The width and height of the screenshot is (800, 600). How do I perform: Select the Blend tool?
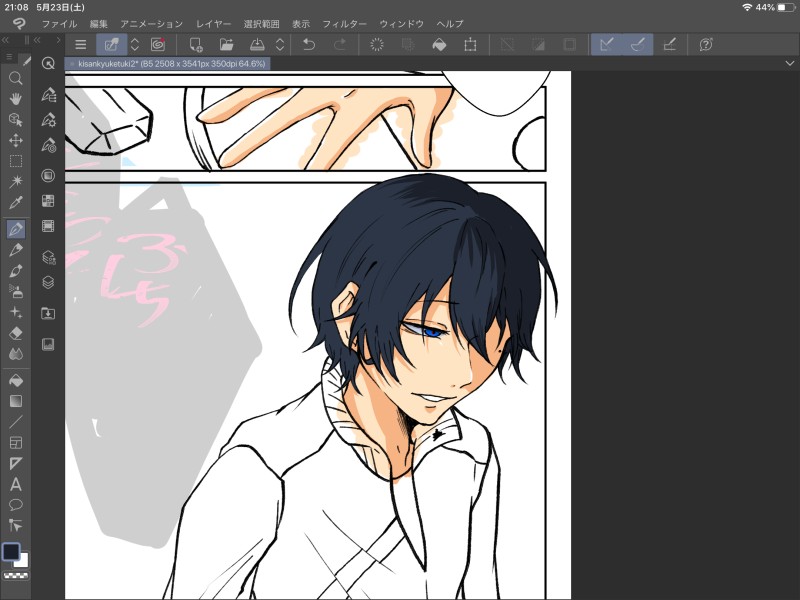pos(16,354)
